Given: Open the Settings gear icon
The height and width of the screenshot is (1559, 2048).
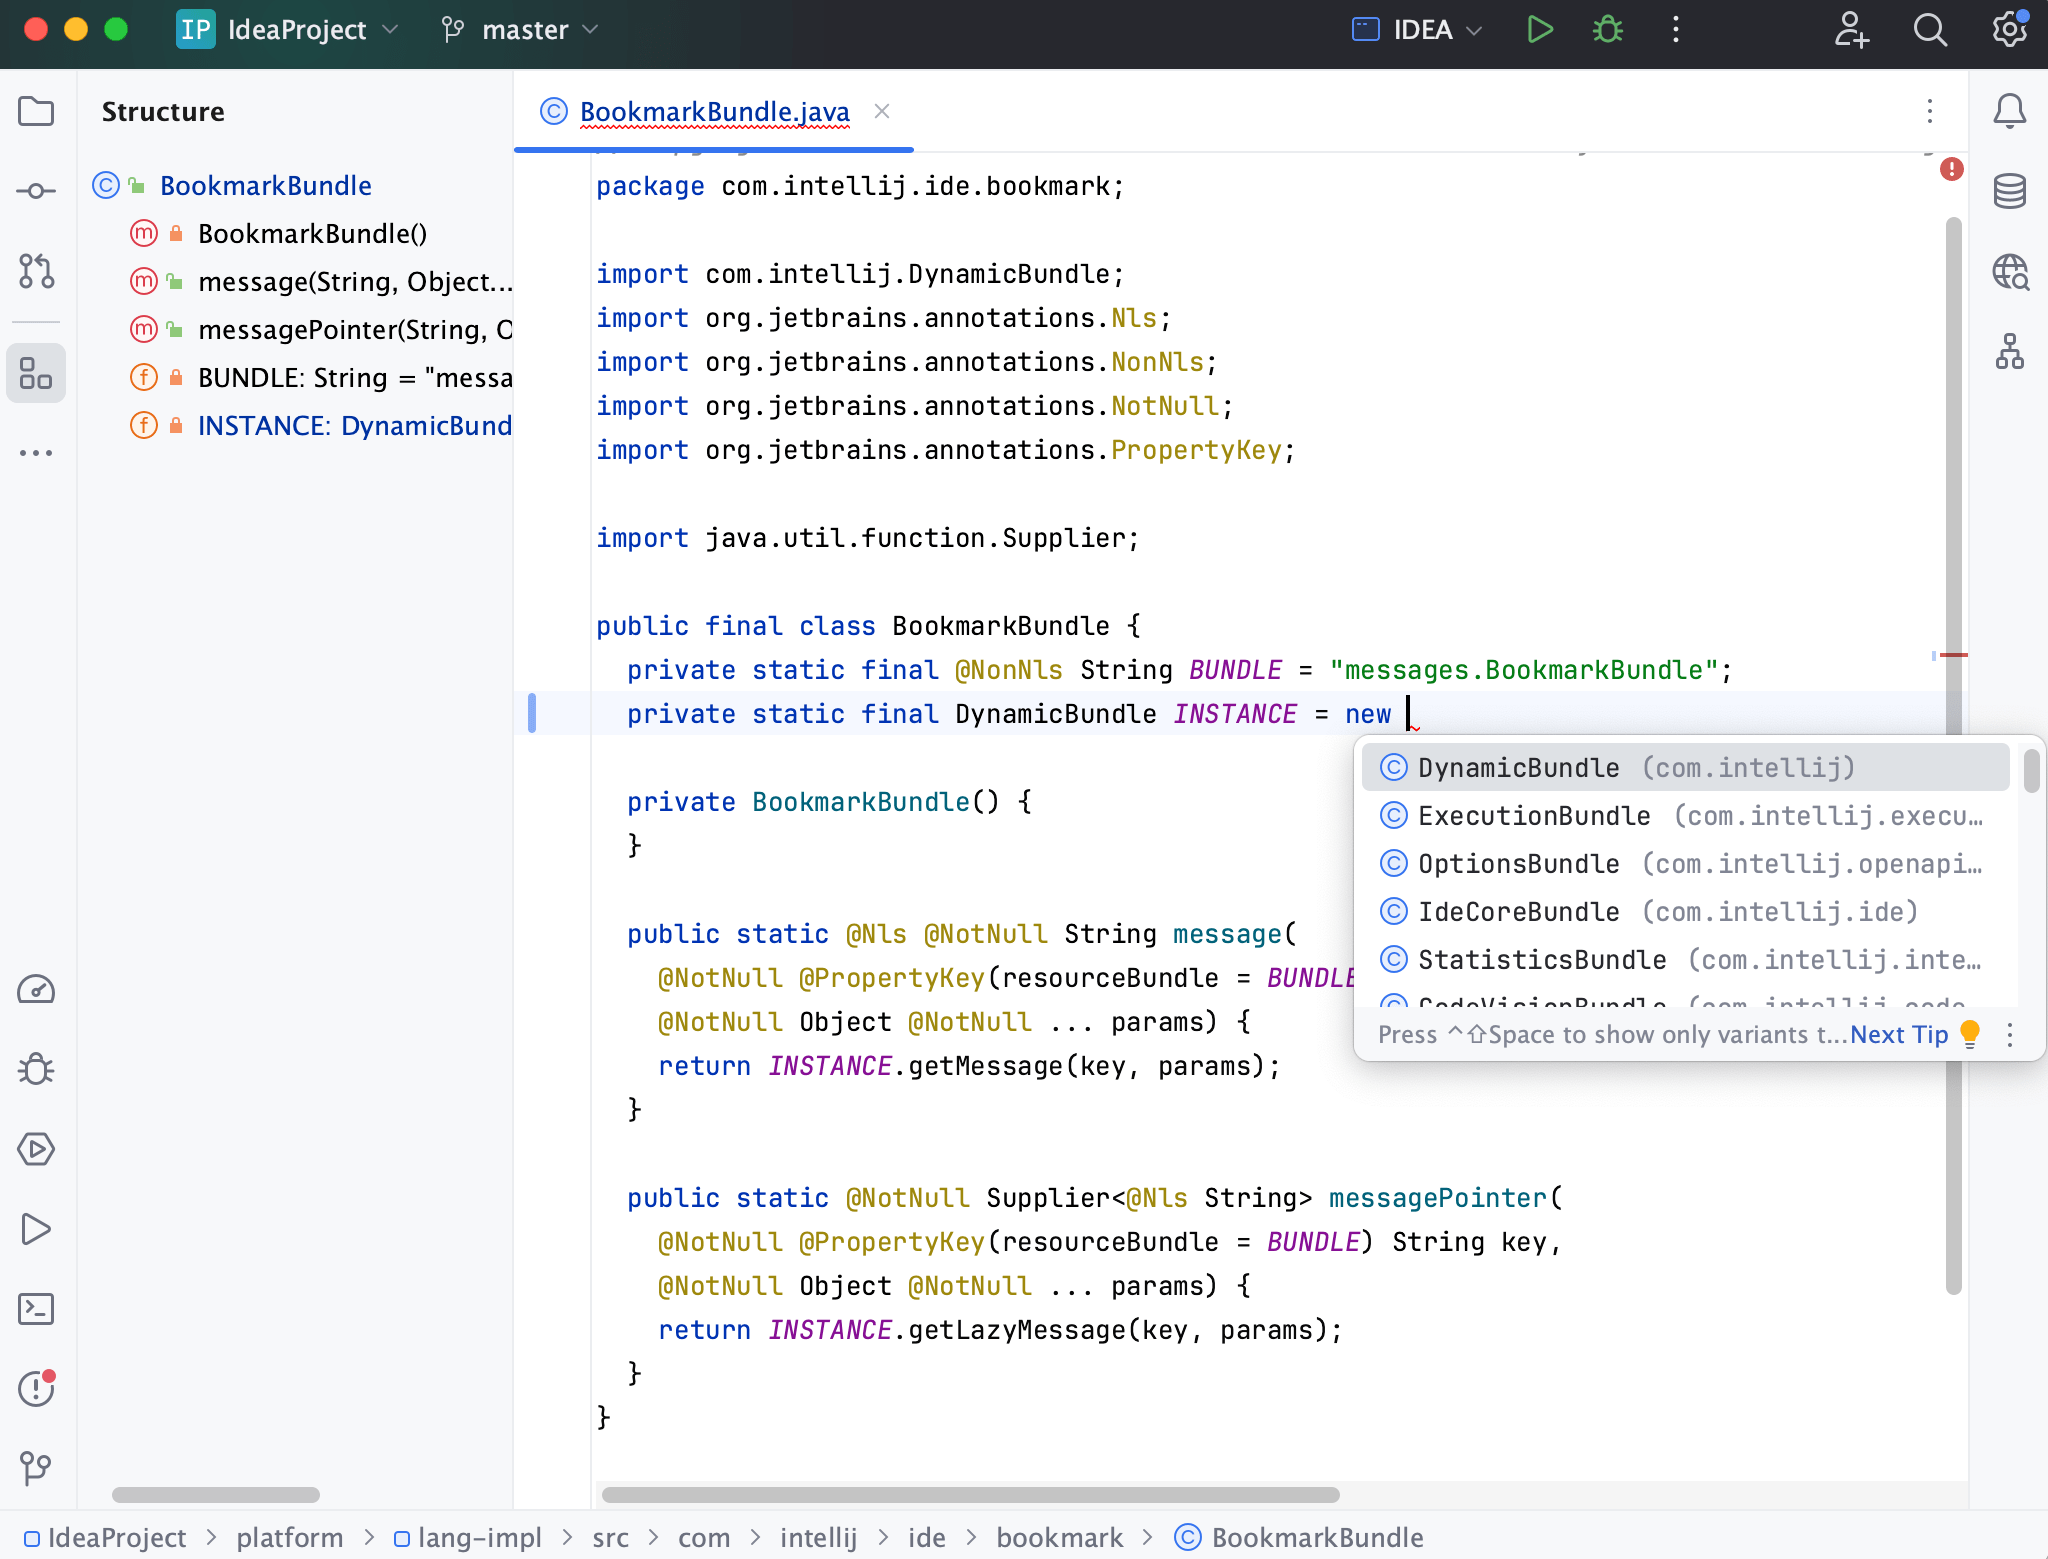Looking at the screenshot, I should [x=2008, y=31].
